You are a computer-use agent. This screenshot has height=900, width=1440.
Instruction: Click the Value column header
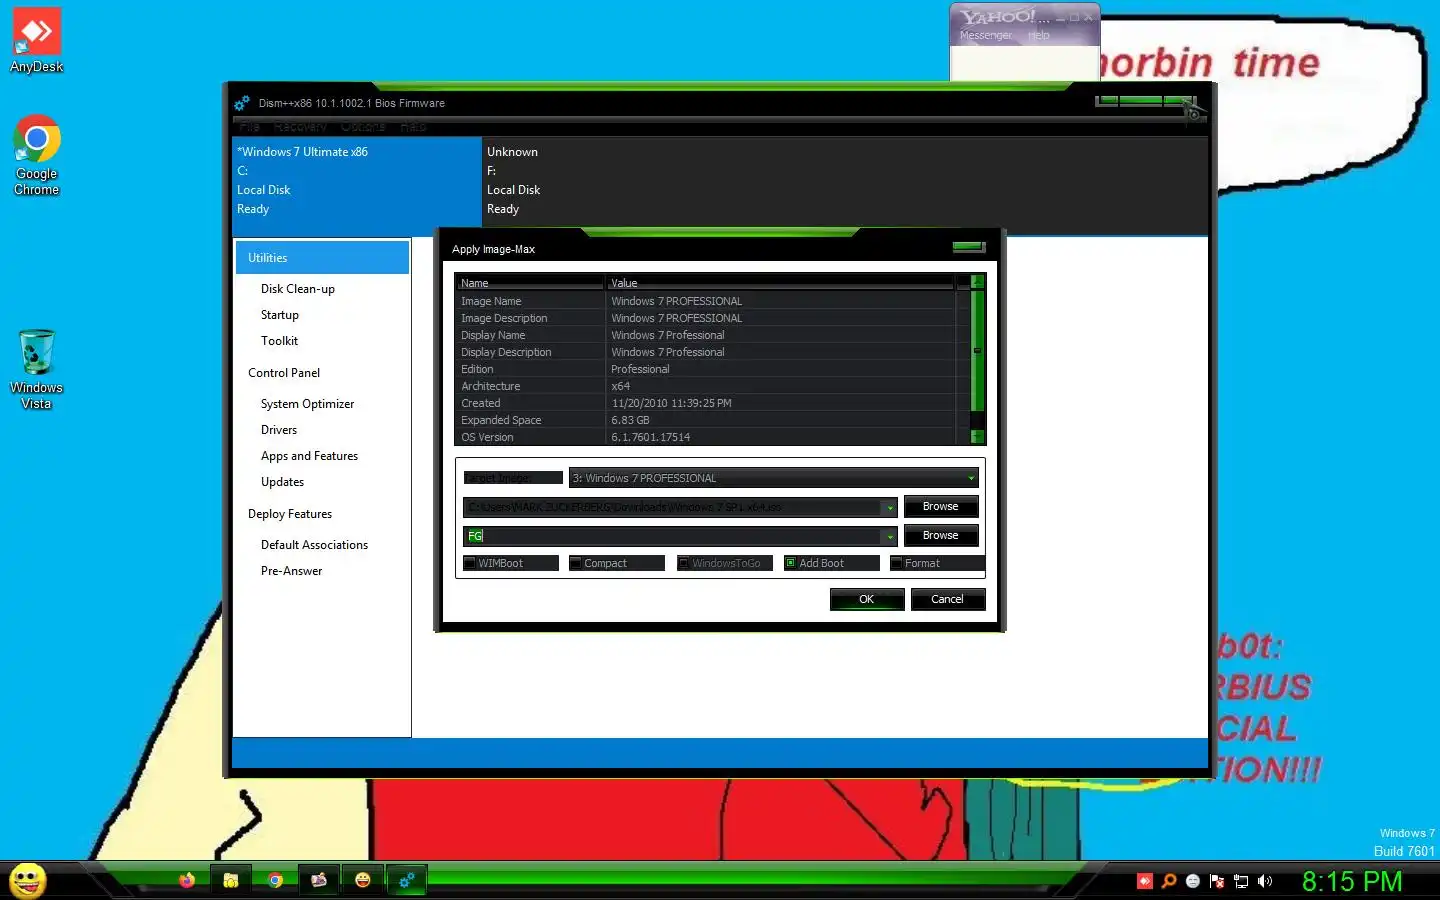coord(780,283)
